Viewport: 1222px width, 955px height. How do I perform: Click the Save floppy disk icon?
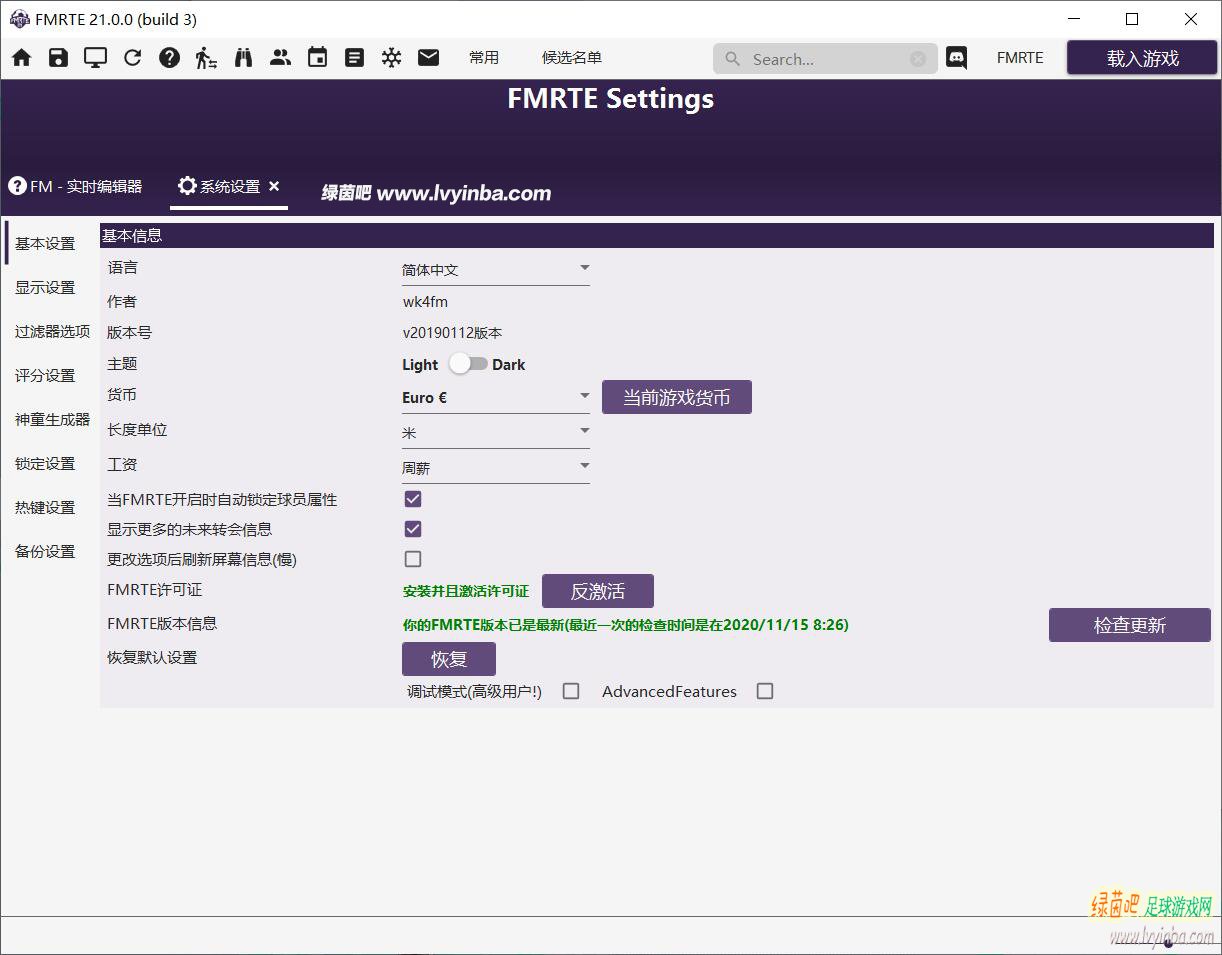[x=58, y=58]
